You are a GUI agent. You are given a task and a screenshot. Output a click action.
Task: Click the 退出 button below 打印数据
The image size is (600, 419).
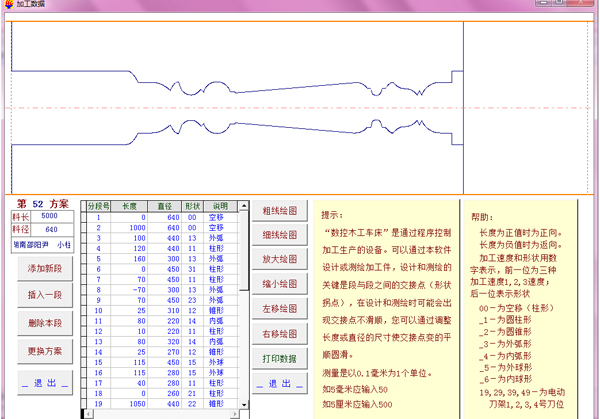pyautogui.click(x=280, y=383)
